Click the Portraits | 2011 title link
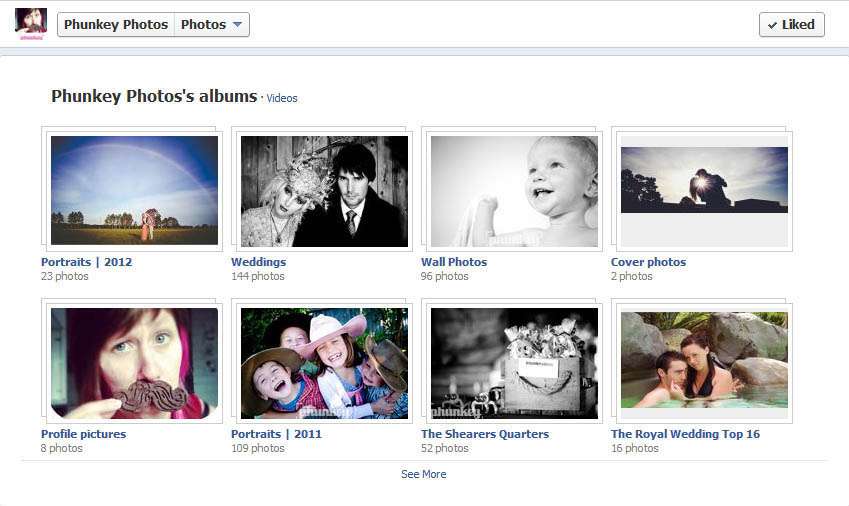The height and width of the screenshot is (506, 849). [x=276, y=434]
